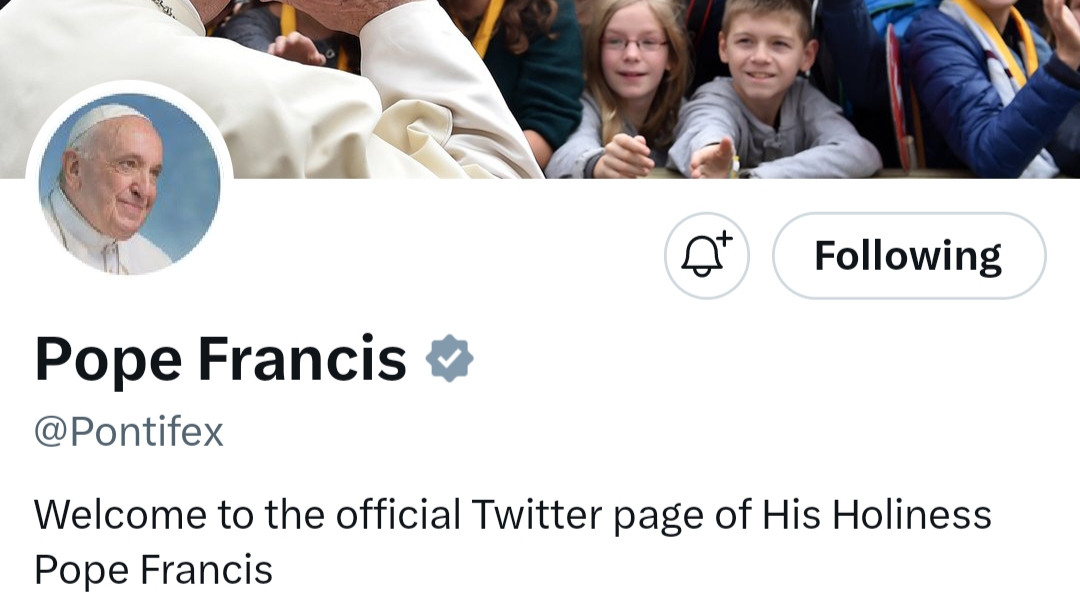Toggle follow state via Following pill

[909, 256]
